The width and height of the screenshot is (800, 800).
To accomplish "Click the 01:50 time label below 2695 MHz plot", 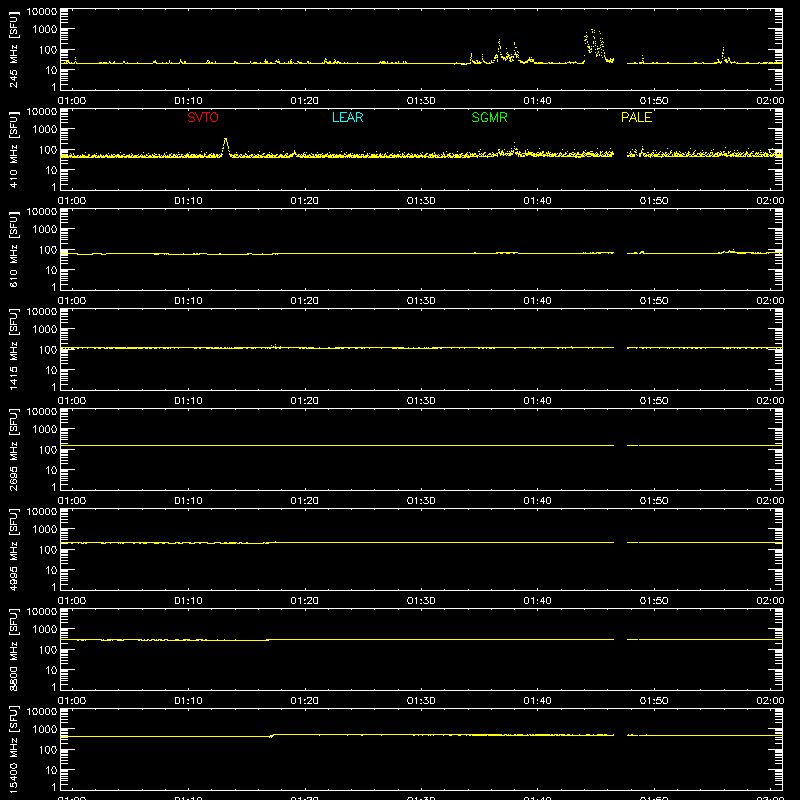I will [654, 501].
